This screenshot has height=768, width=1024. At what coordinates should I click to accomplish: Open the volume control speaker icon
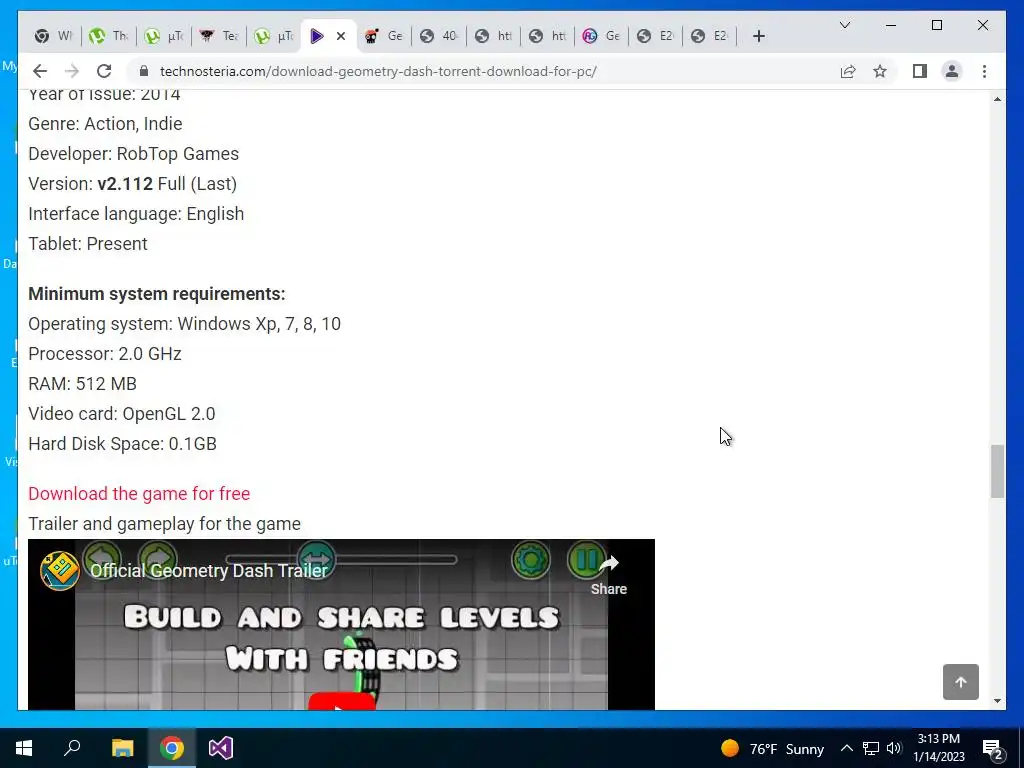pyautogui.click(x=894, y=748)
